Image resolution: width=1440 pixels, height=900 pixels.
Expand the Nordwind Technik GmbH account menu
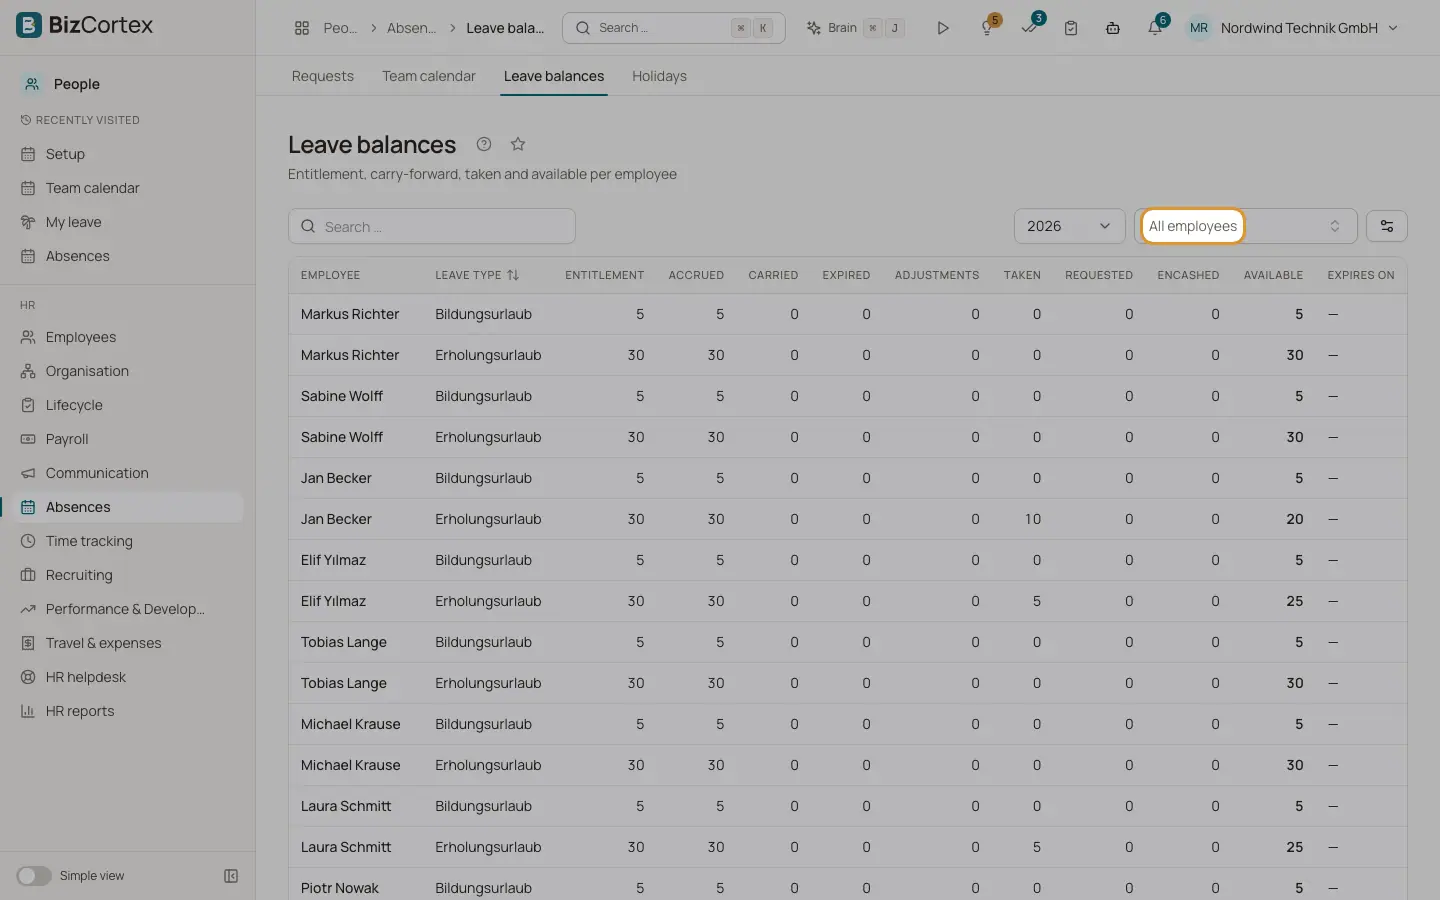[x=1292, y=28]
